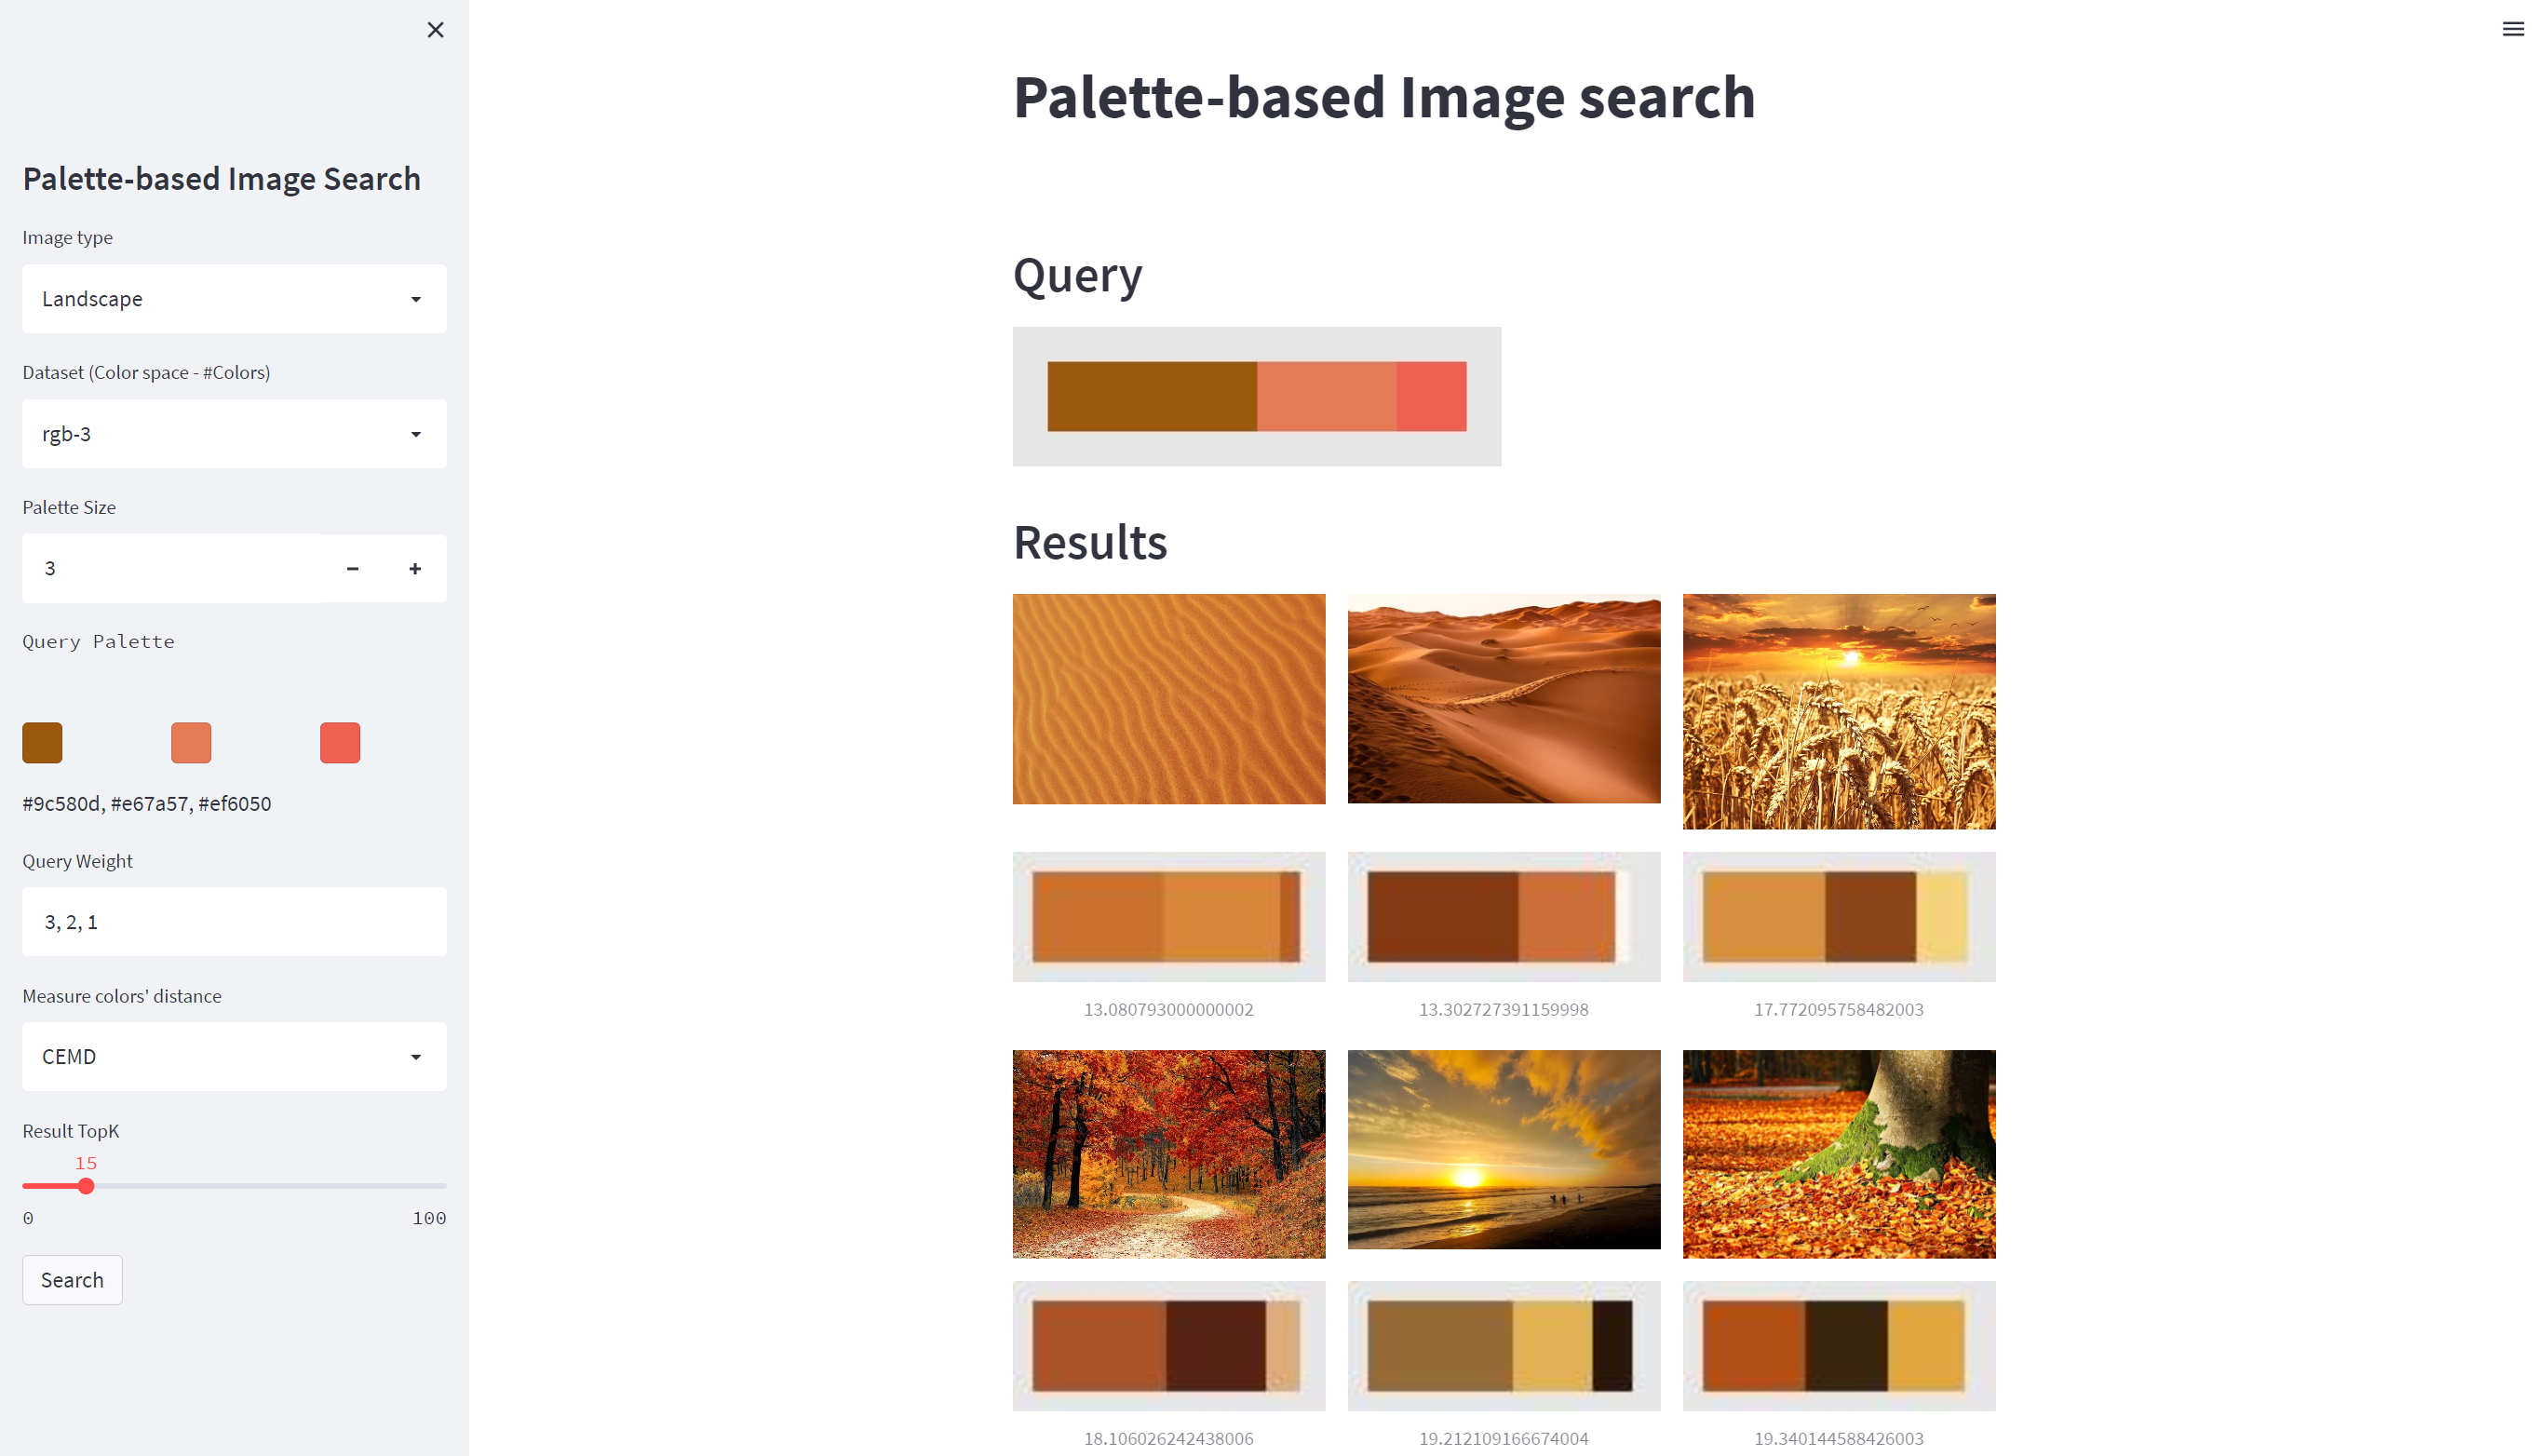The height and width of the screenshot is (1456, 2536).
Task: Pick the salmon #e67a57 color swatch
Action: pyautogui.click(x=191, y=743)
